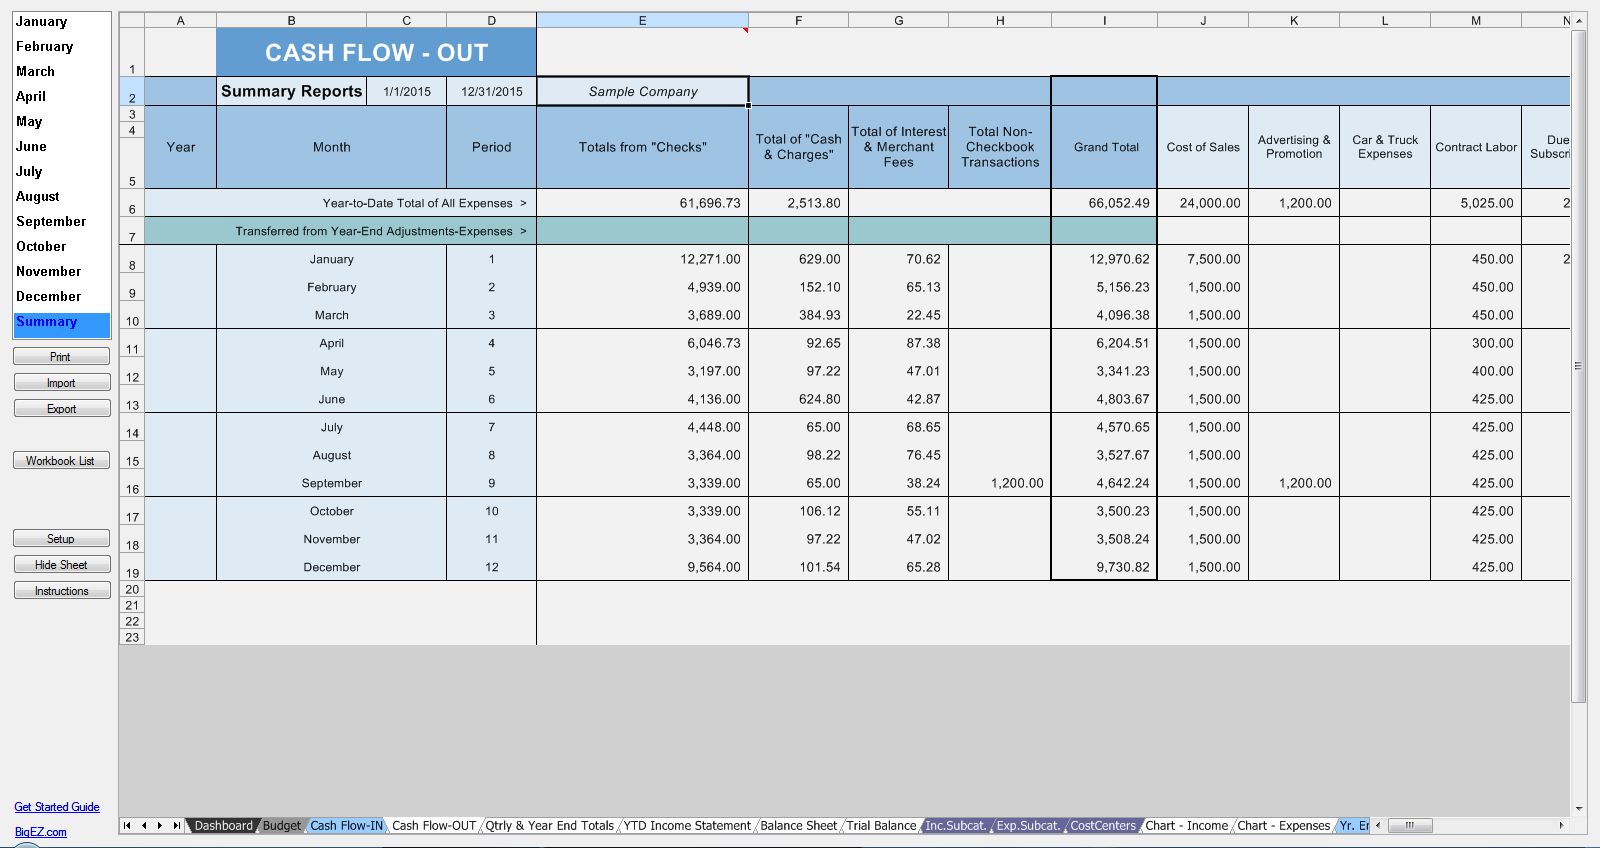Screen dimensions: 1600x848
Task: Open the Chart - Income tab
Action: coord(1186,826)
